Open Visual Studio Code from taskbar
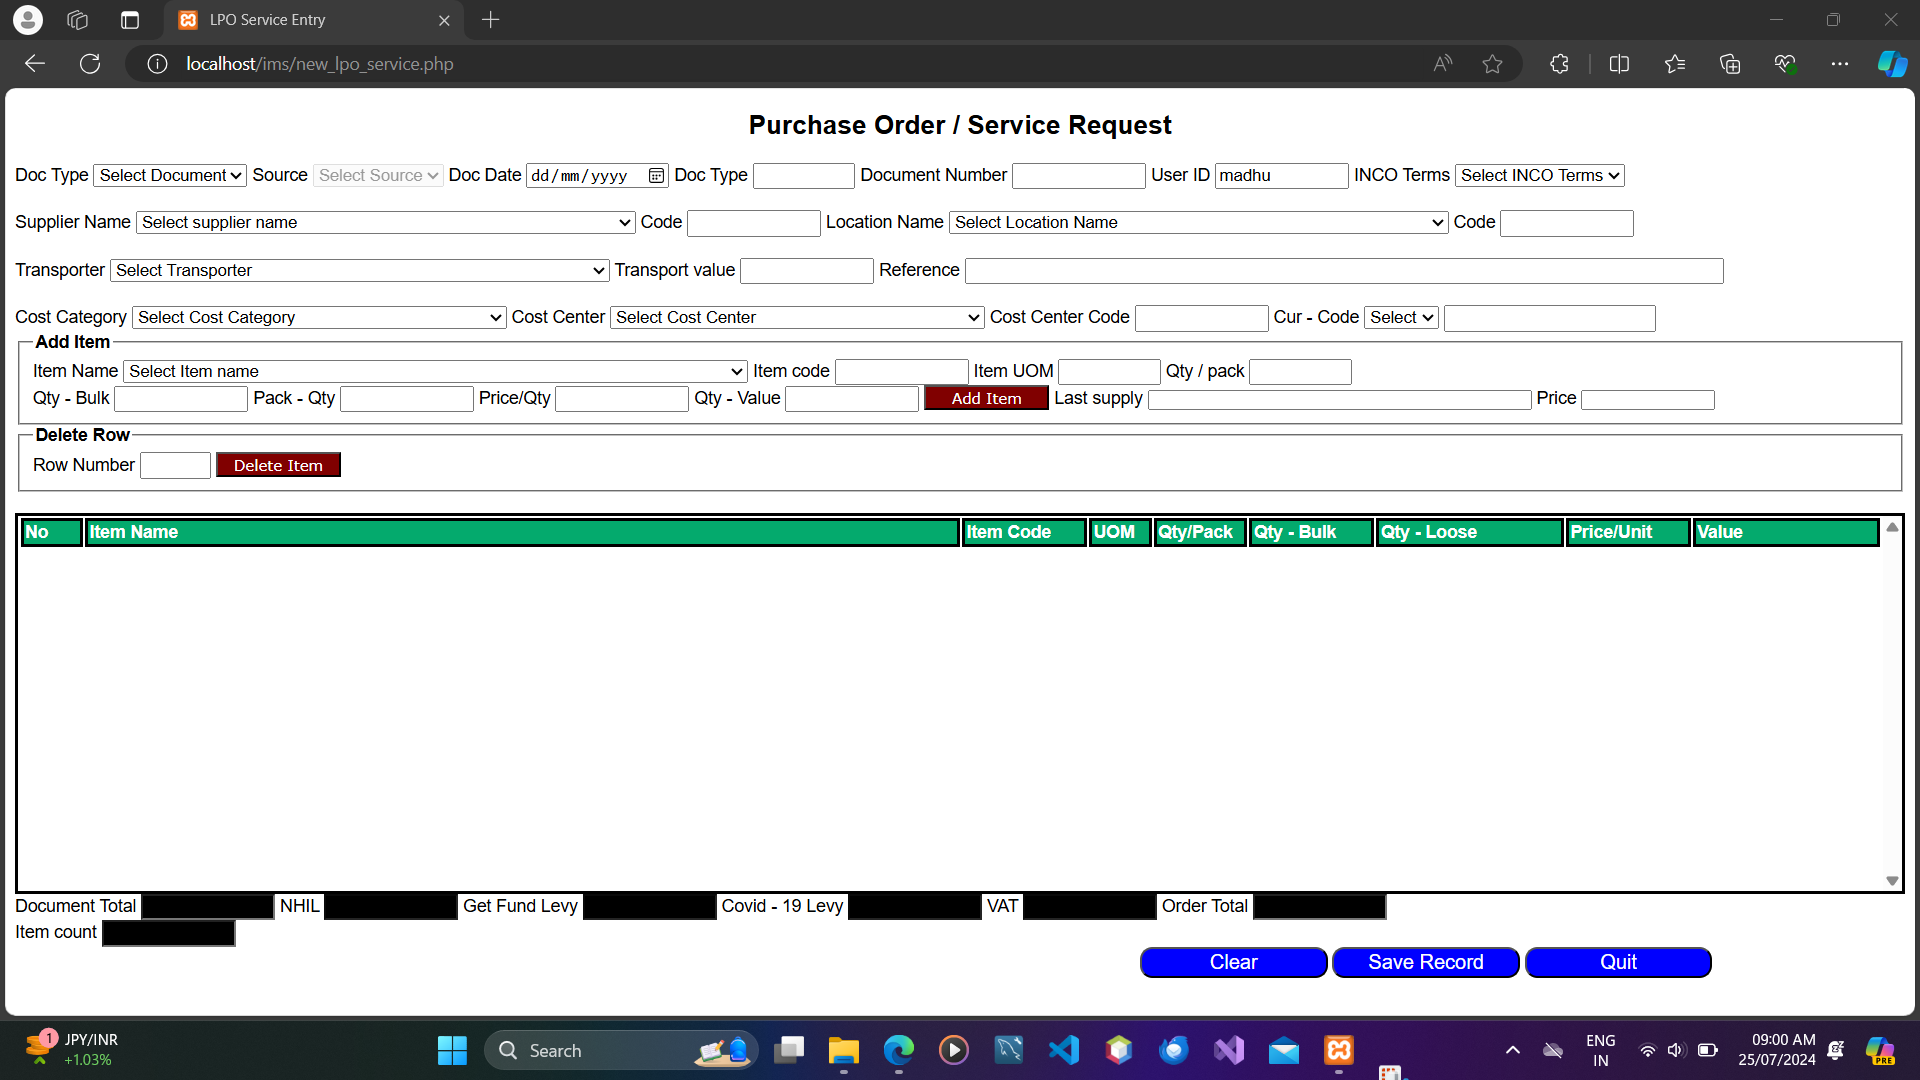Screen dimensions: 1920x1080 tap(1063, 1050)
